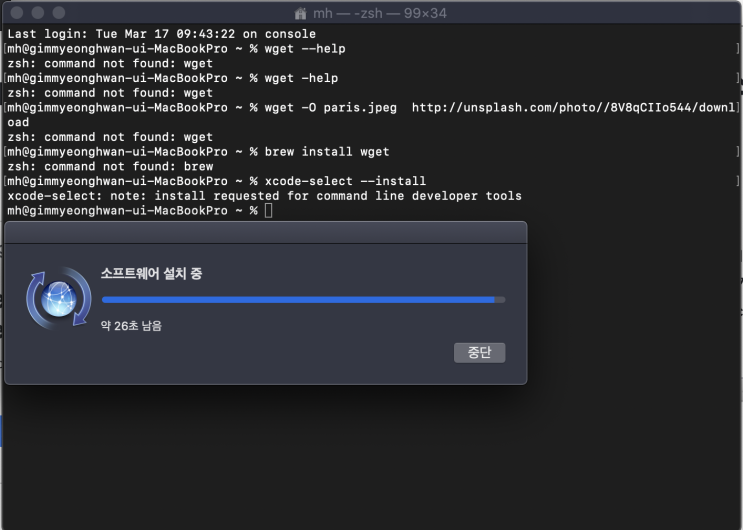Click the 'wget --help' command line
743x530 pixels.
[176, 49]
